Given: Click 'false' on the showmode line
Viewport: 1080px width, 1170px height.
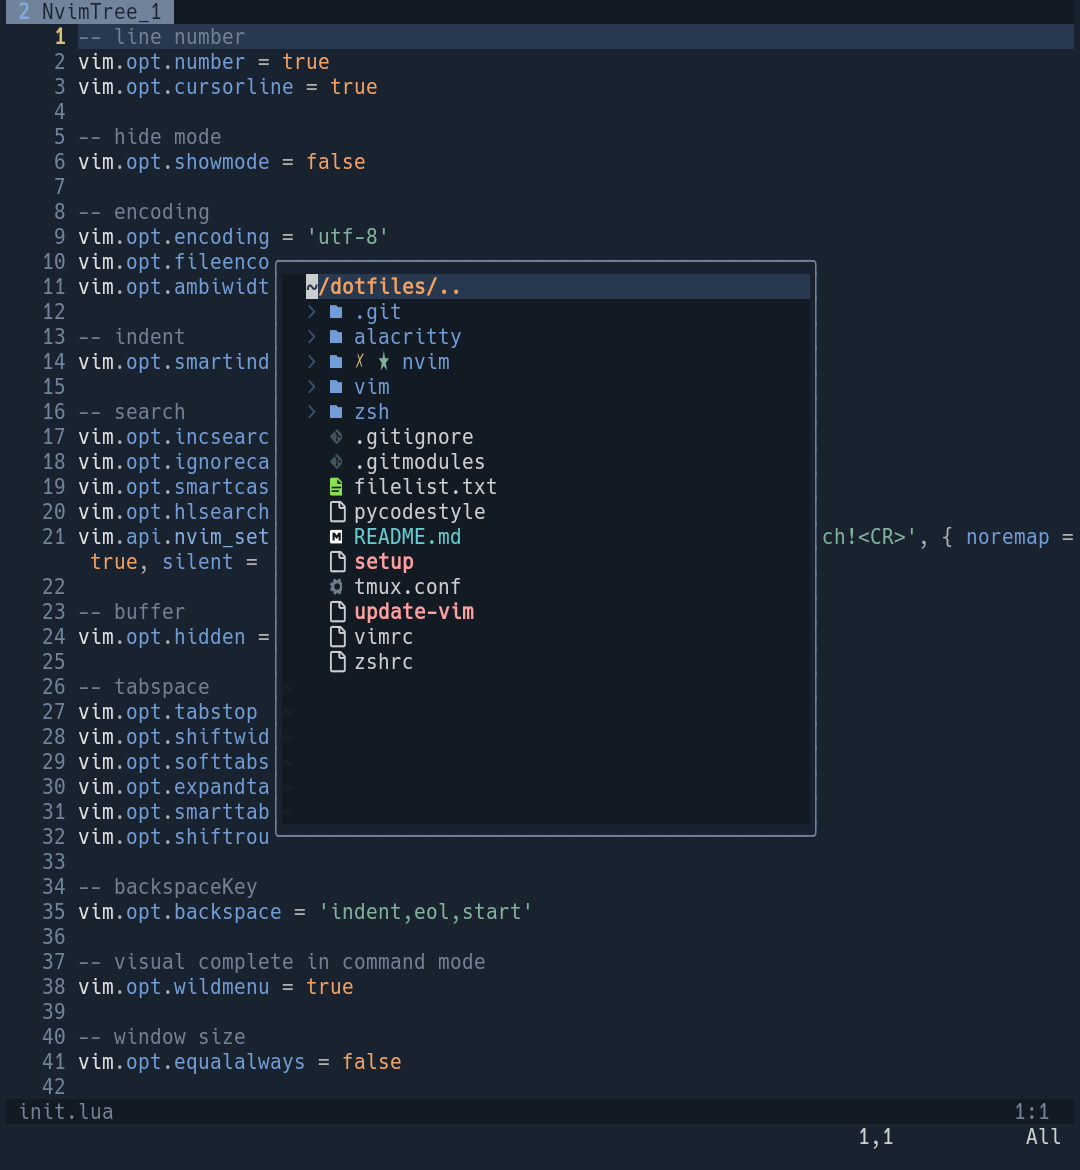Looking at the screenshot, I should [x=336, y=162].
